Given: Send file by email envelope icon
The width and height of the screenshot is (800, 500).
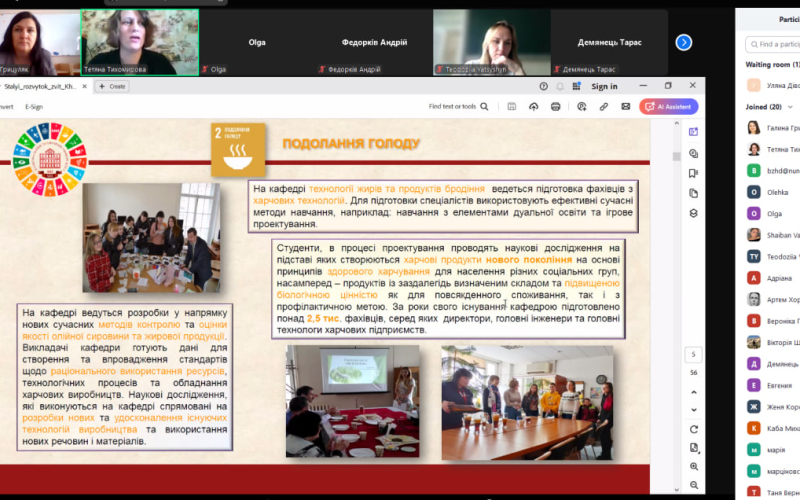Looking at the screenshot, I should coord(626,107).
